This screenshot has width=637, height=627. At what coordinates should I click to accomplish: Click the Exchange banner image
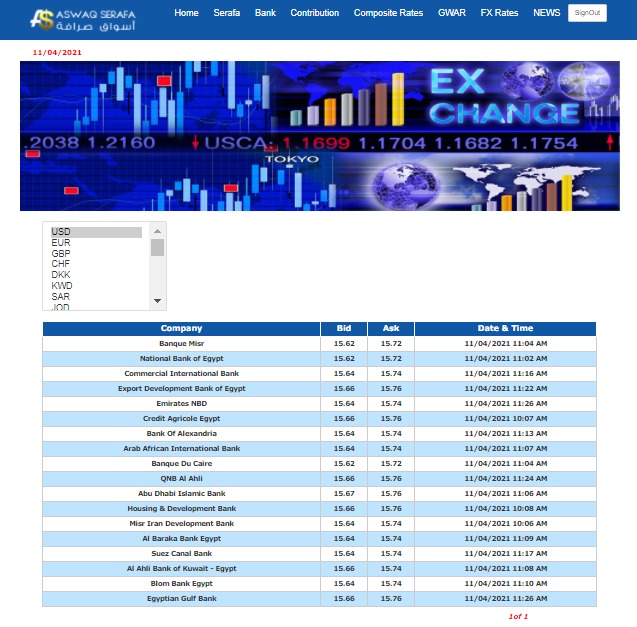click(x=320, y=136)
